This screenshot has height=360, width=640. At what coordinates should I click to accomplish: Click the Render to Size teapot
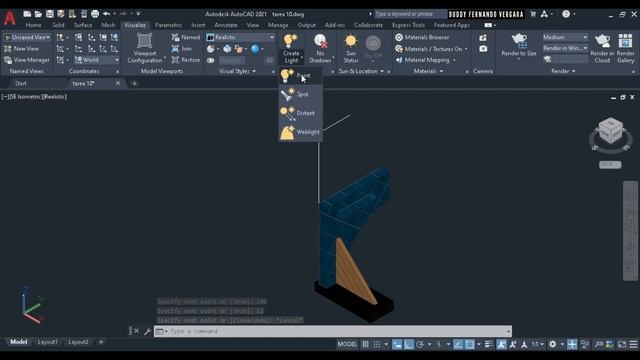tap(519, 45)
